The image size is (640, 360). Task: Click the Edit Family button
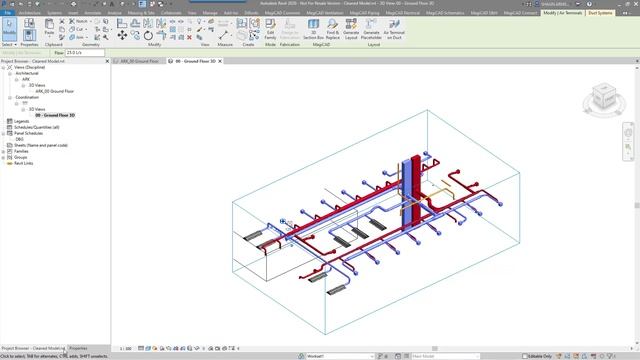click(270, 29)
